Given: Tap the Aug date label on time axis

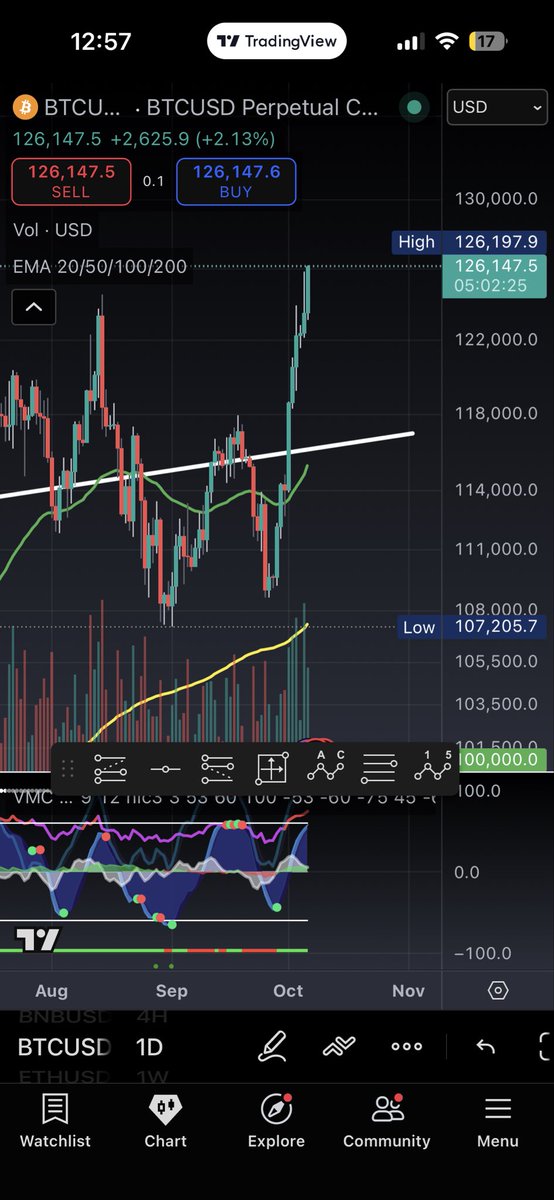Looking at the screenshot, I should click(51, 991).
